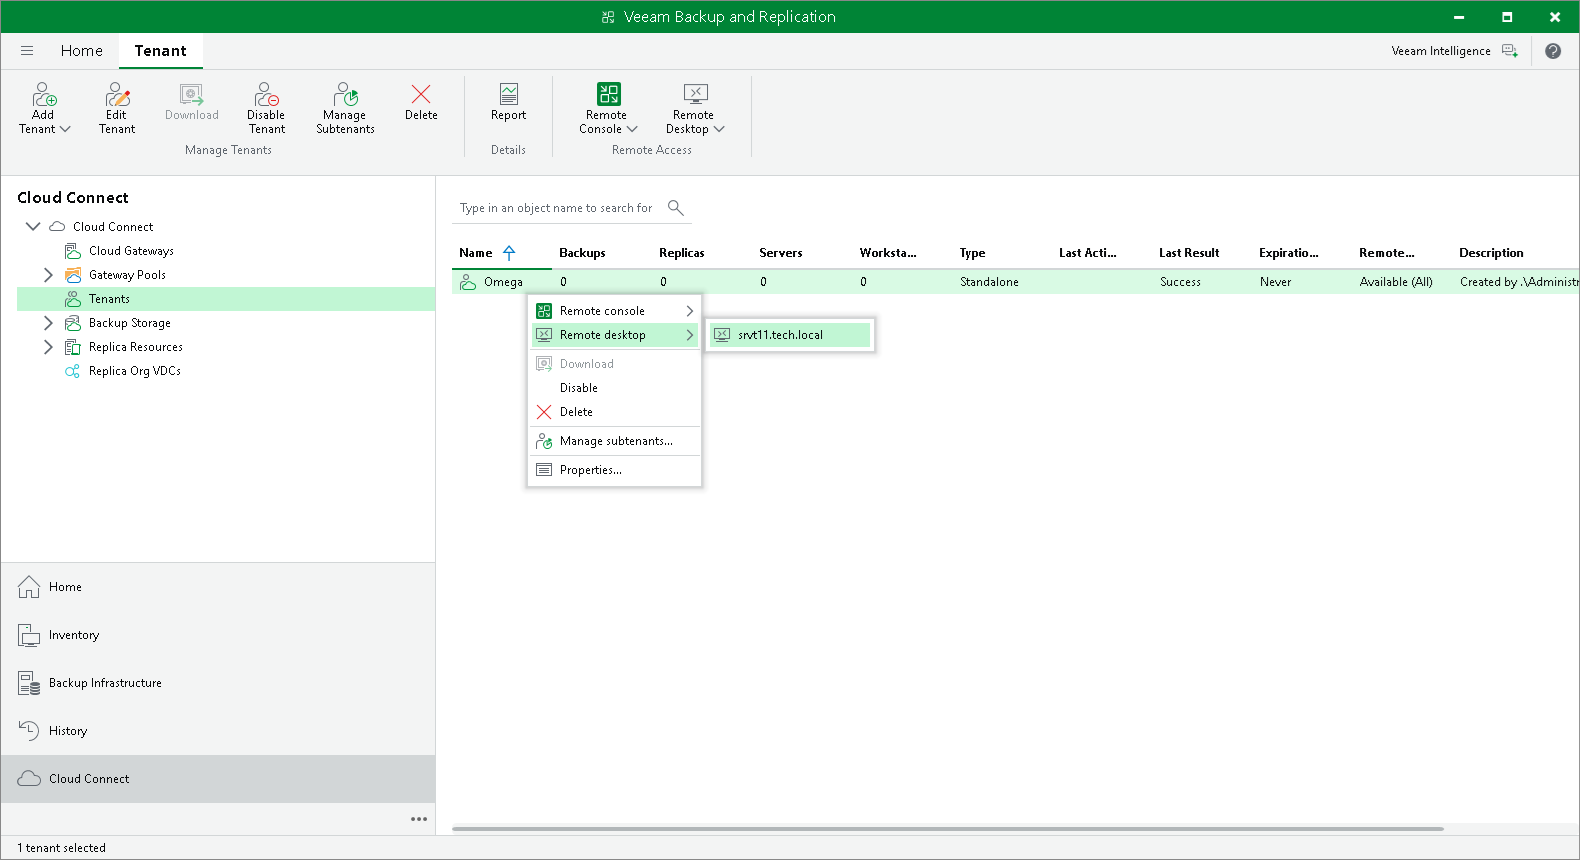The height and width of the screenshot is (860, 1580).
Task: Sort by the Backups column header
Action: coord(582,253)
